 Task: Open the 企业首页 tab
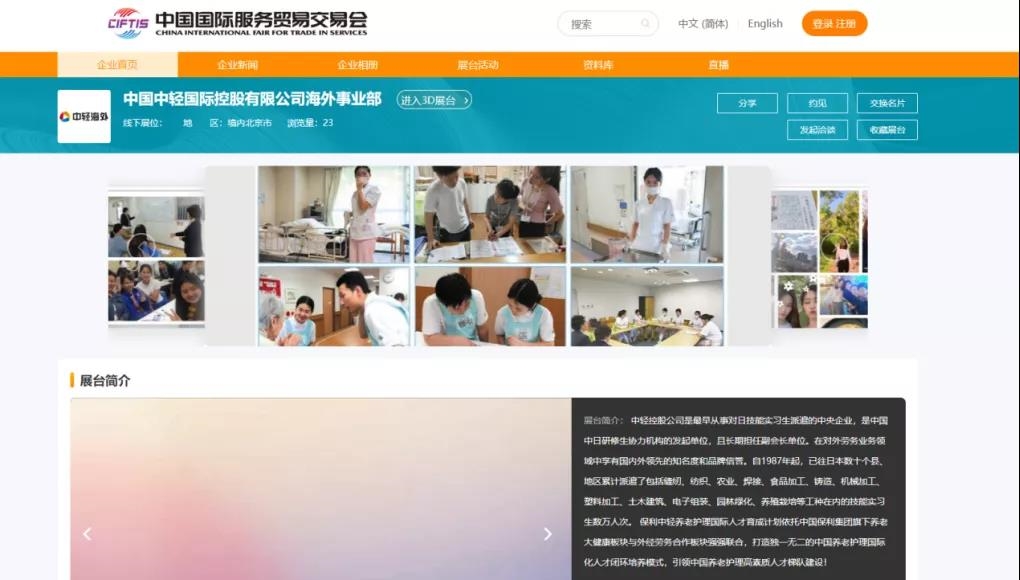click(x=117, y=65)
